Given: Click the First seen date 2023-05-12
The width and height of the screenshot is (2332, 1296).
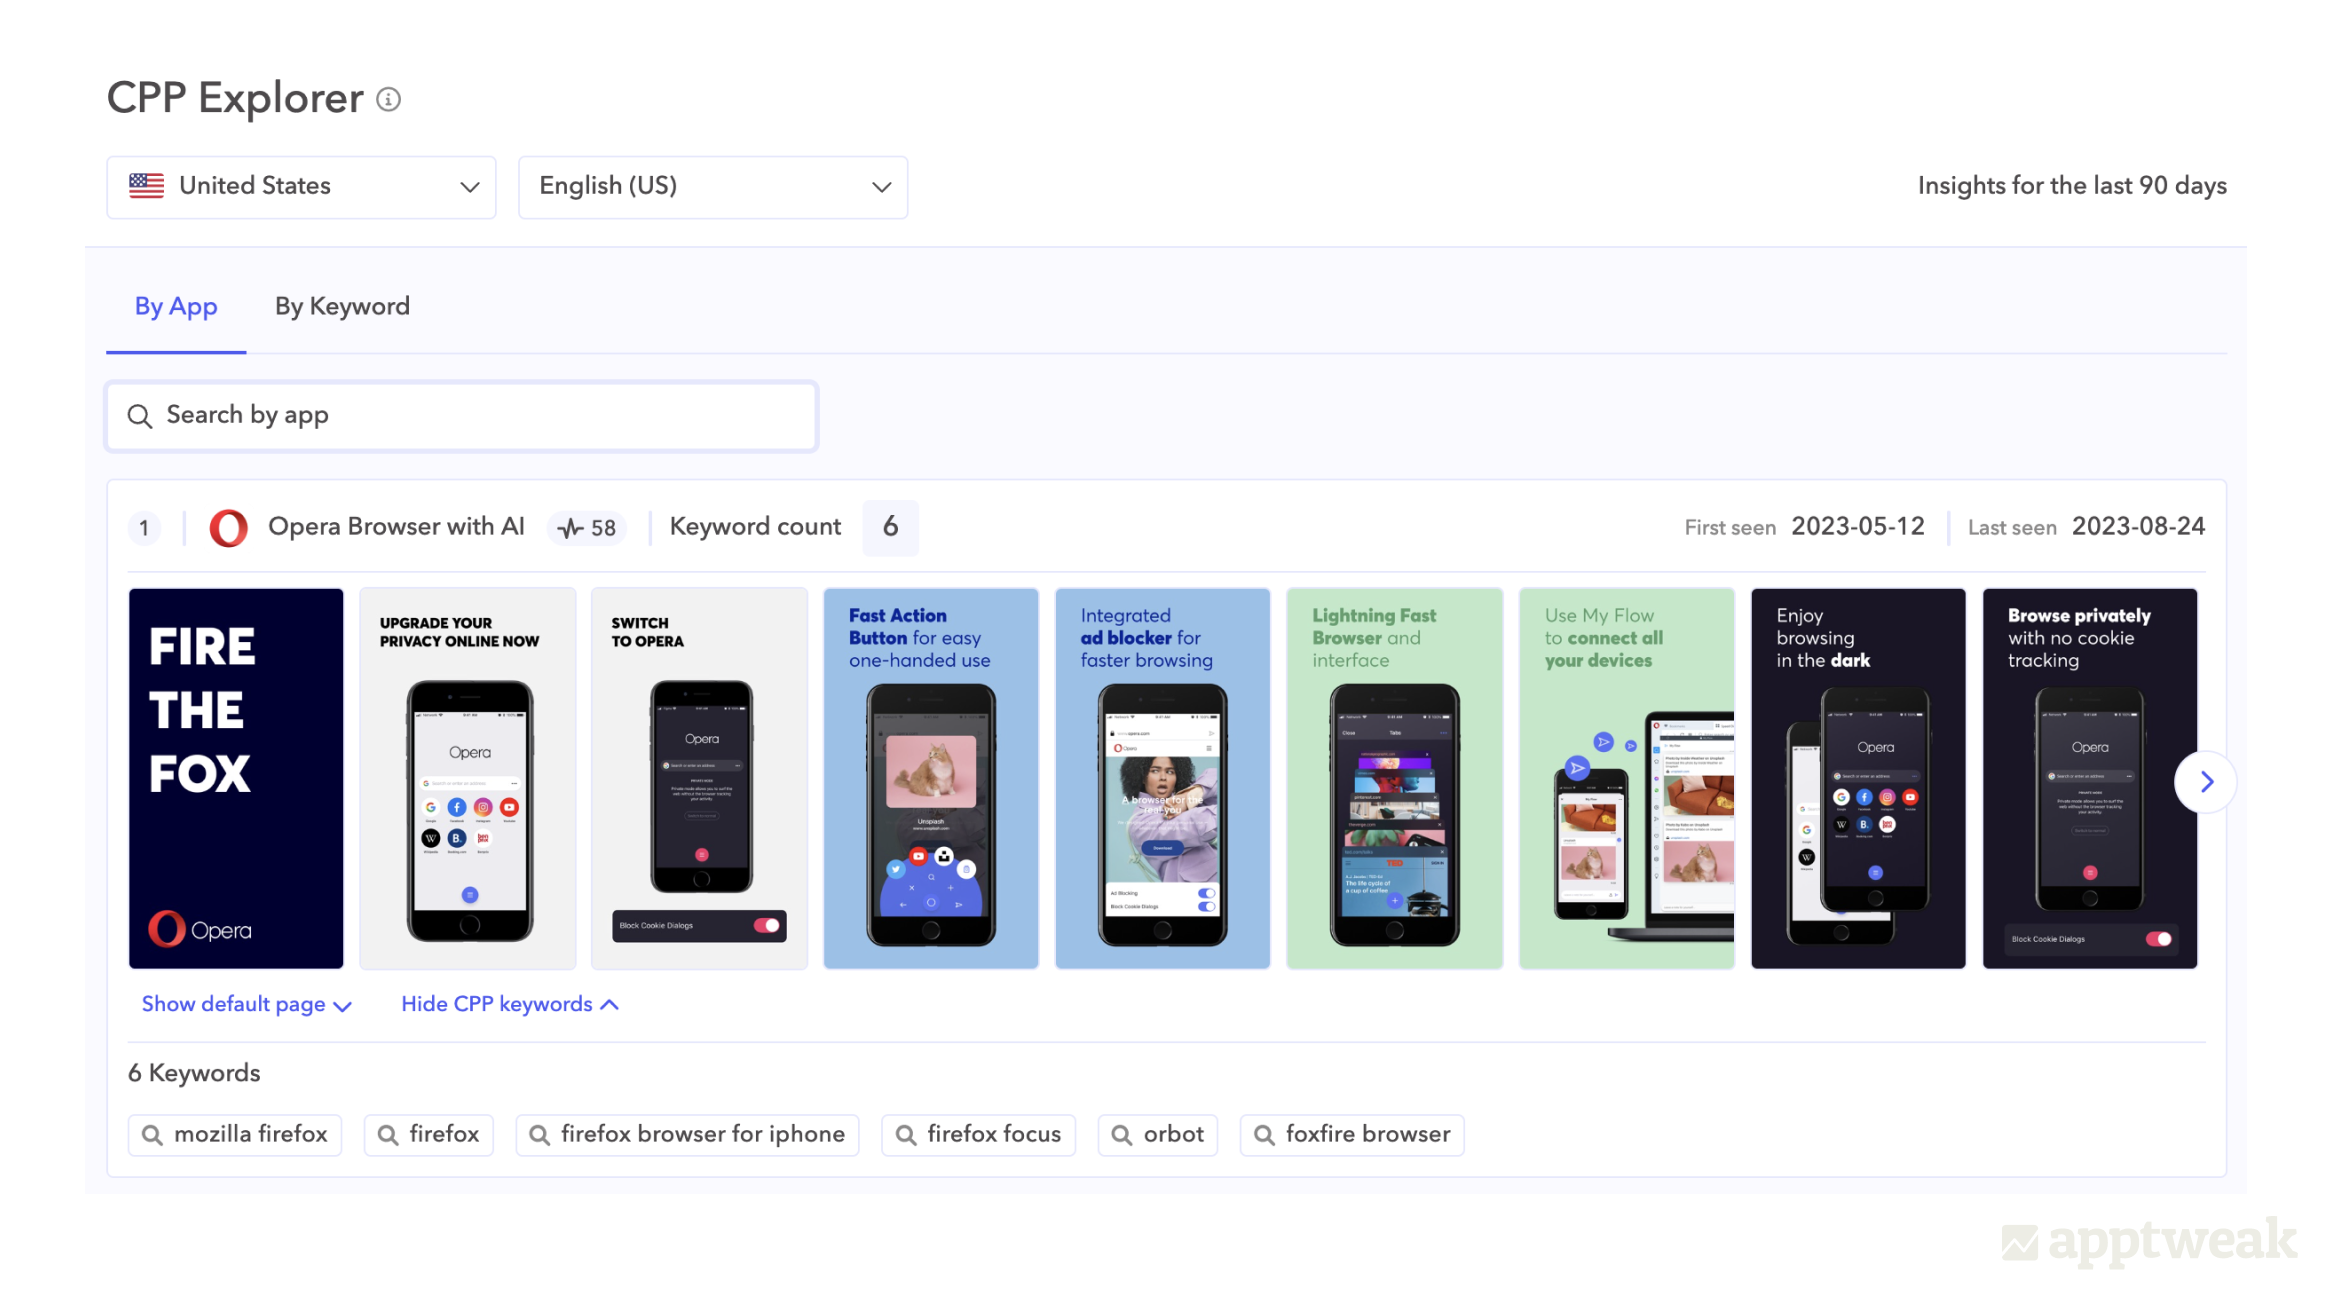Looking at the screenshot, I should tap(1858, 527).
